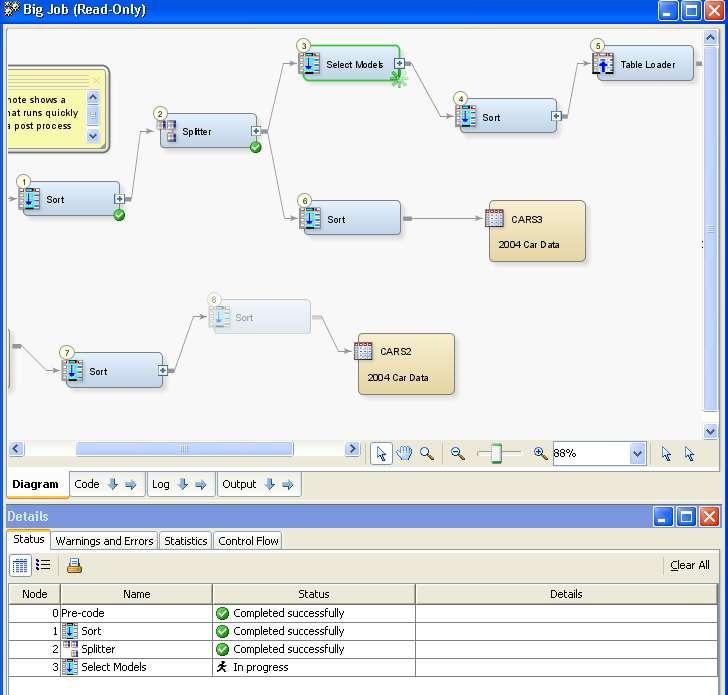The image size is (728, 695).
Task: Expand the Sort node 1 plus box
Action: 119,199
